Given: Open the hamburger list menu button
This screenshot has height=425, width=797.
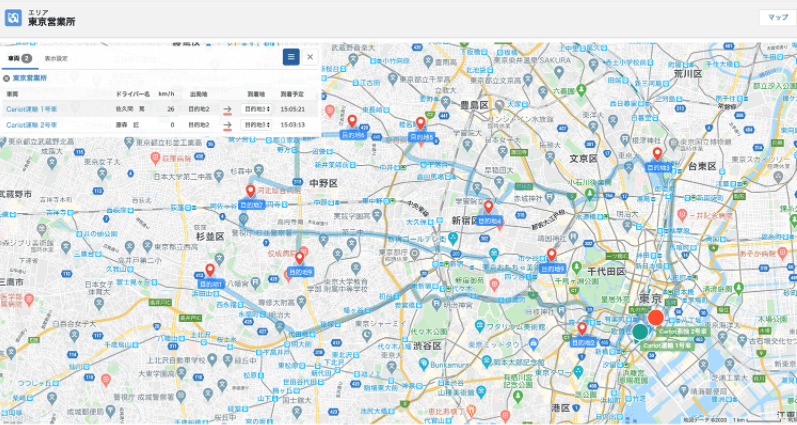Looking at the screenshot, I should (291, 57).
